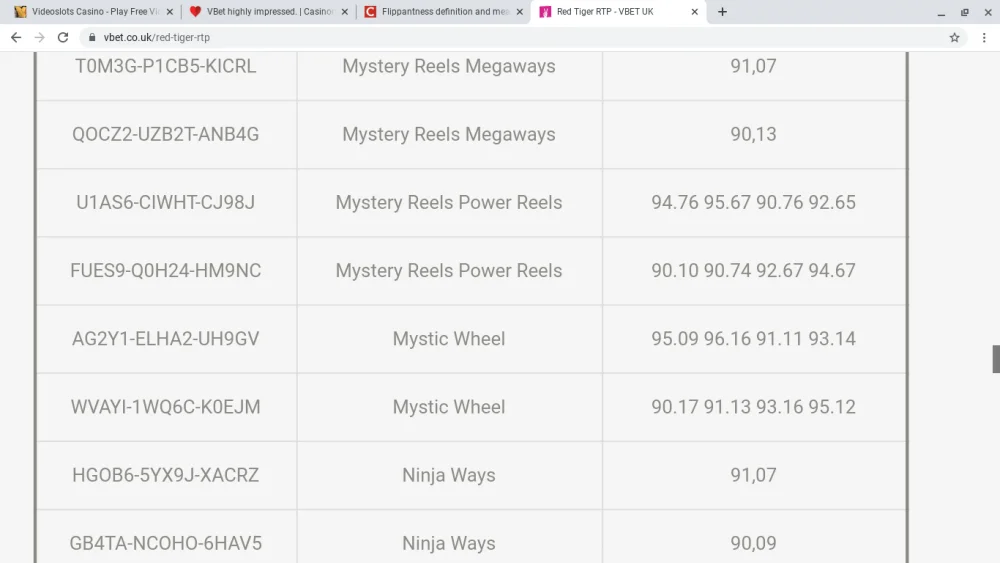Click Mystery Reels Megaways in the QOCZ2 row
1000x563 pixels.
448,135
